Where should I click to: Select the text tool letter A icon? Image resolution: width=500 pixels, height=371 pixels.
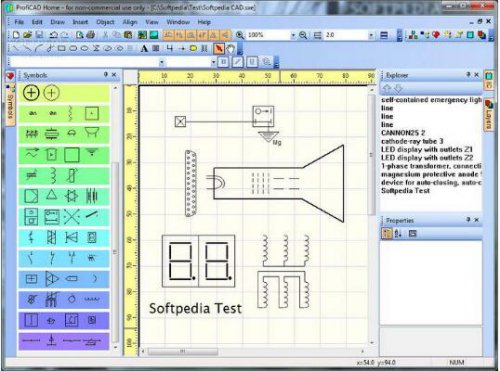(144, 49)
